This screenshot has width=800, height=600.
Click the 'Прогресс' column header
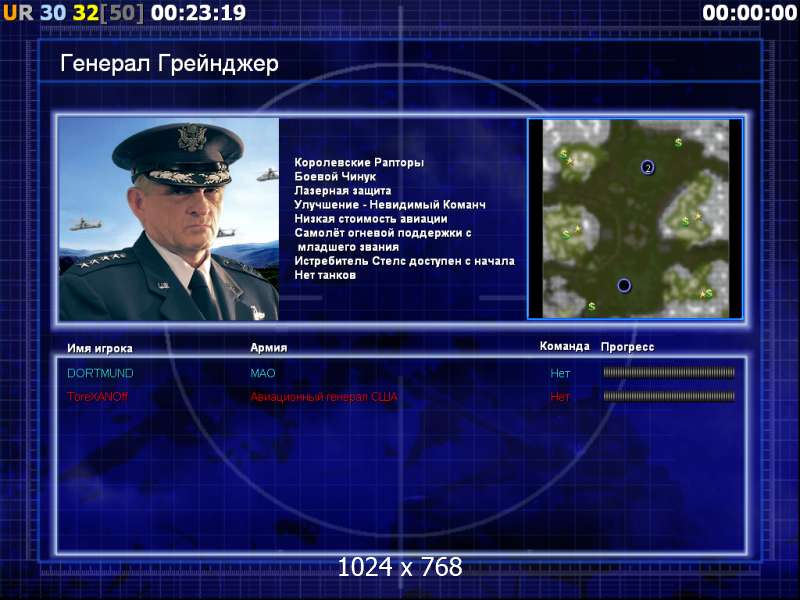628,347
